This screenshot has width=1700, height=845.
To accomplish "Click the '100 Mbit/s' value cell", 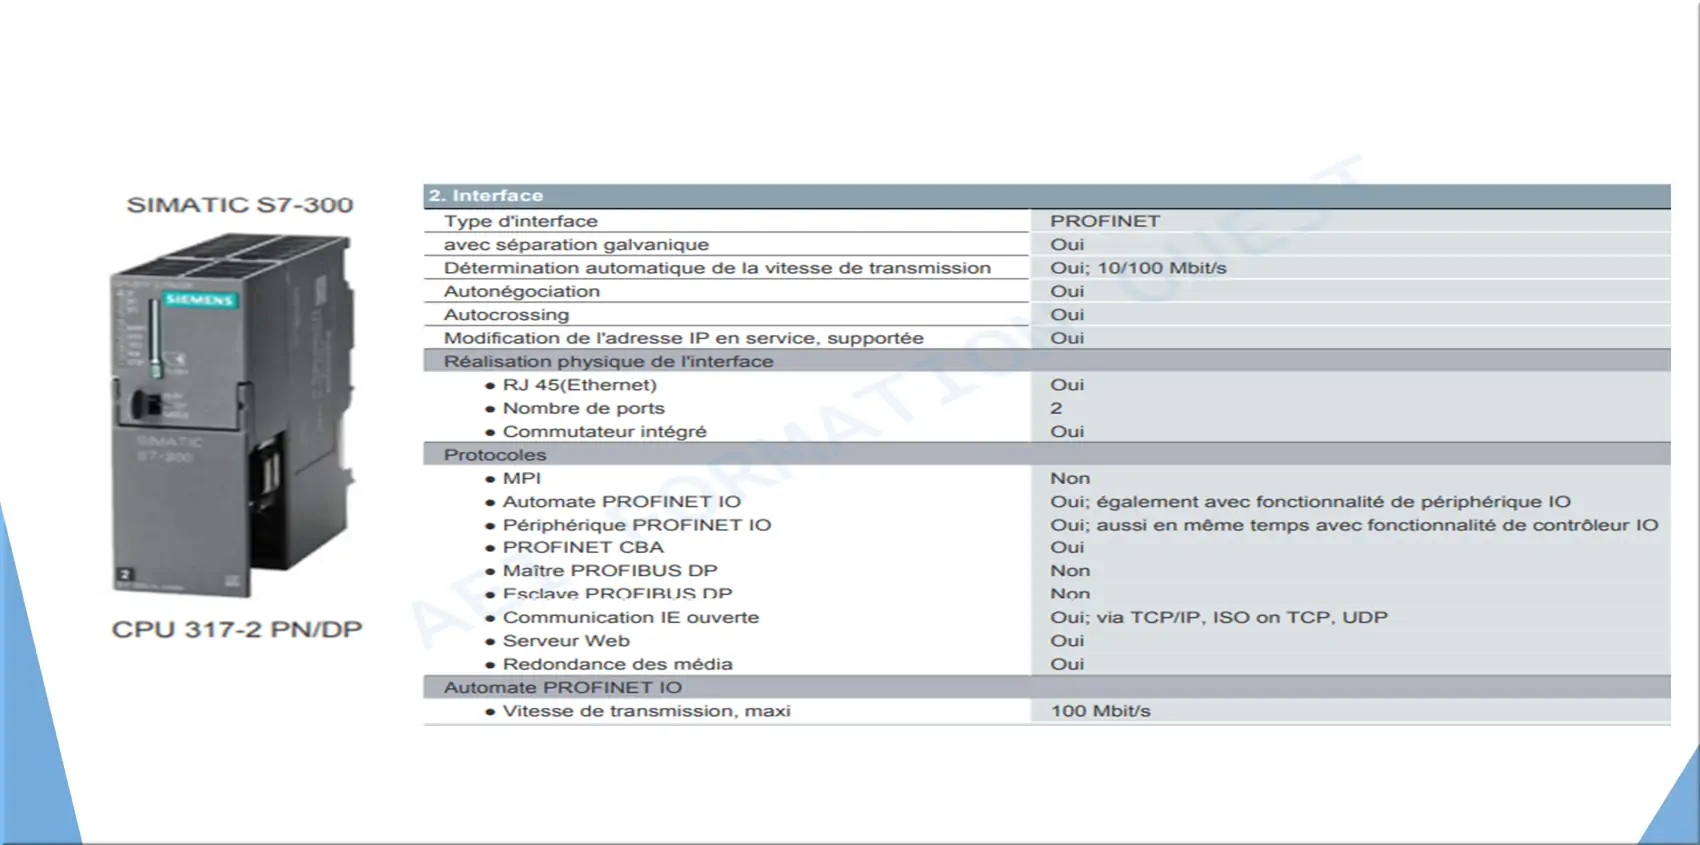I will 1100,712.
